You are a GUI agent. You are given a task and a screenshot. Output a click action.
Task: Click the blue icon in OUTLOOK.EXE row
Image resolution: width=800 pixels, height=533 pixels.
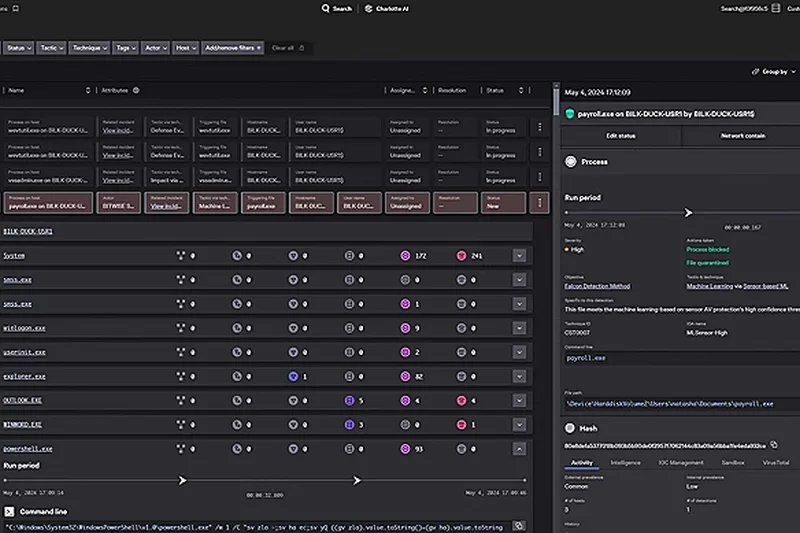coord(350,400)
